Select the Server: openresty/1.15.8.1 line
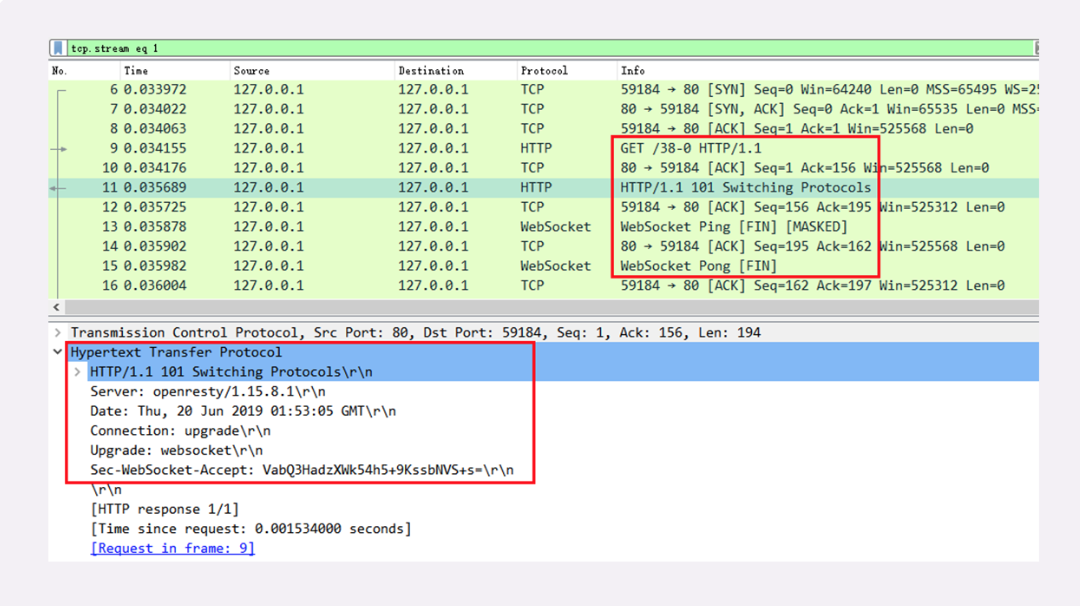Image resolution: width=1080 pixels, height=606 pixels. pyautogui.click(x=207, y=391)
